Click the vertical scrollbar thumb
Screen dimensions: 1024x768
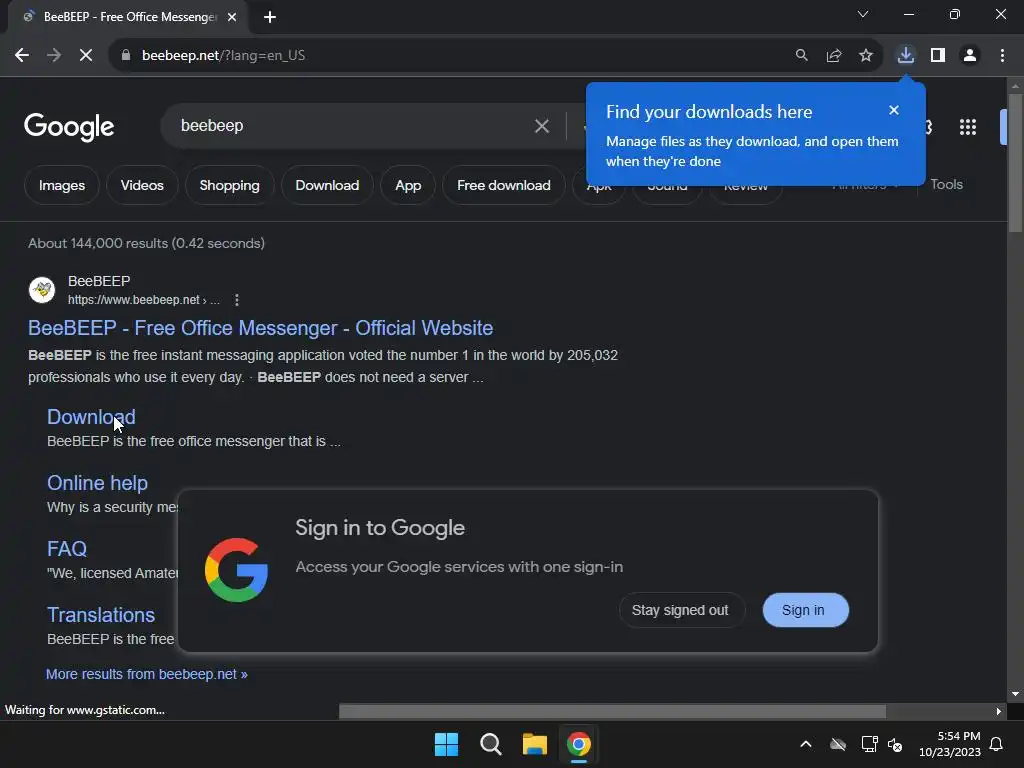pyautogui.click(x=1015, y=163)
